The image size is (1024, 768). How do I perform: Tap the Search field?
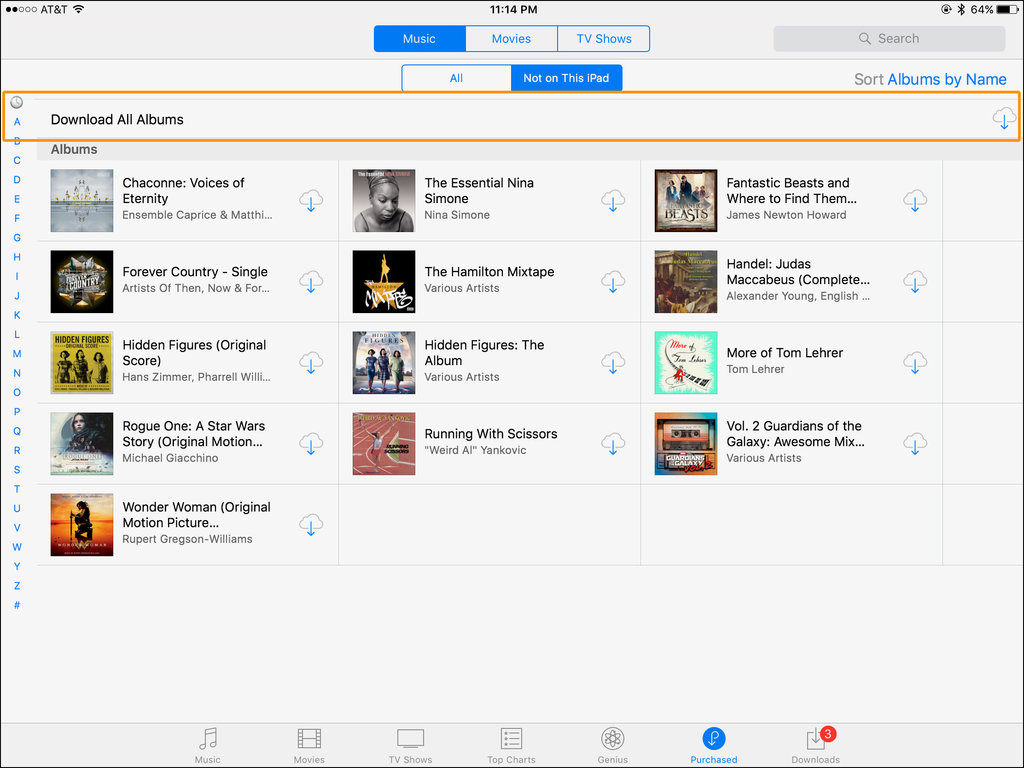pos(889,38)
